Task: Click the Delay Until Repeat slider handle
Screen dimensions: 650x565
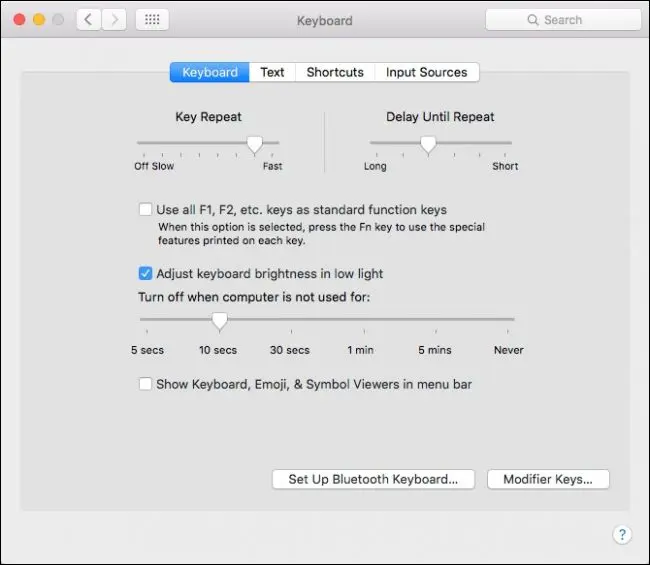Action: [x=428, y=145]
